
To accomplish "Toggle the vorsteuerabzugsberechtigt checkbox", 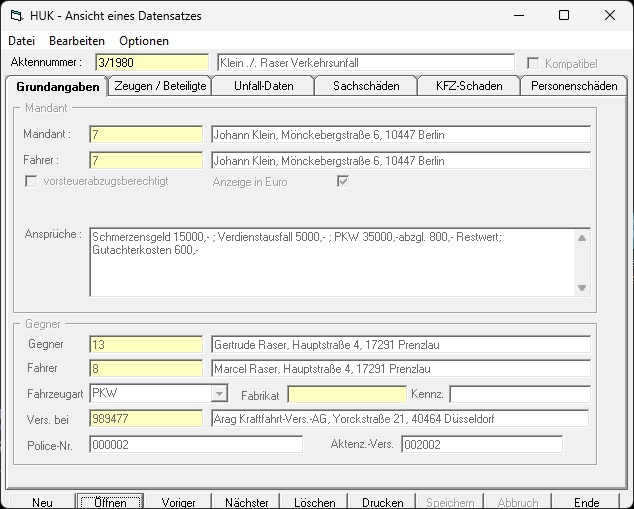I will pos(31,181).
